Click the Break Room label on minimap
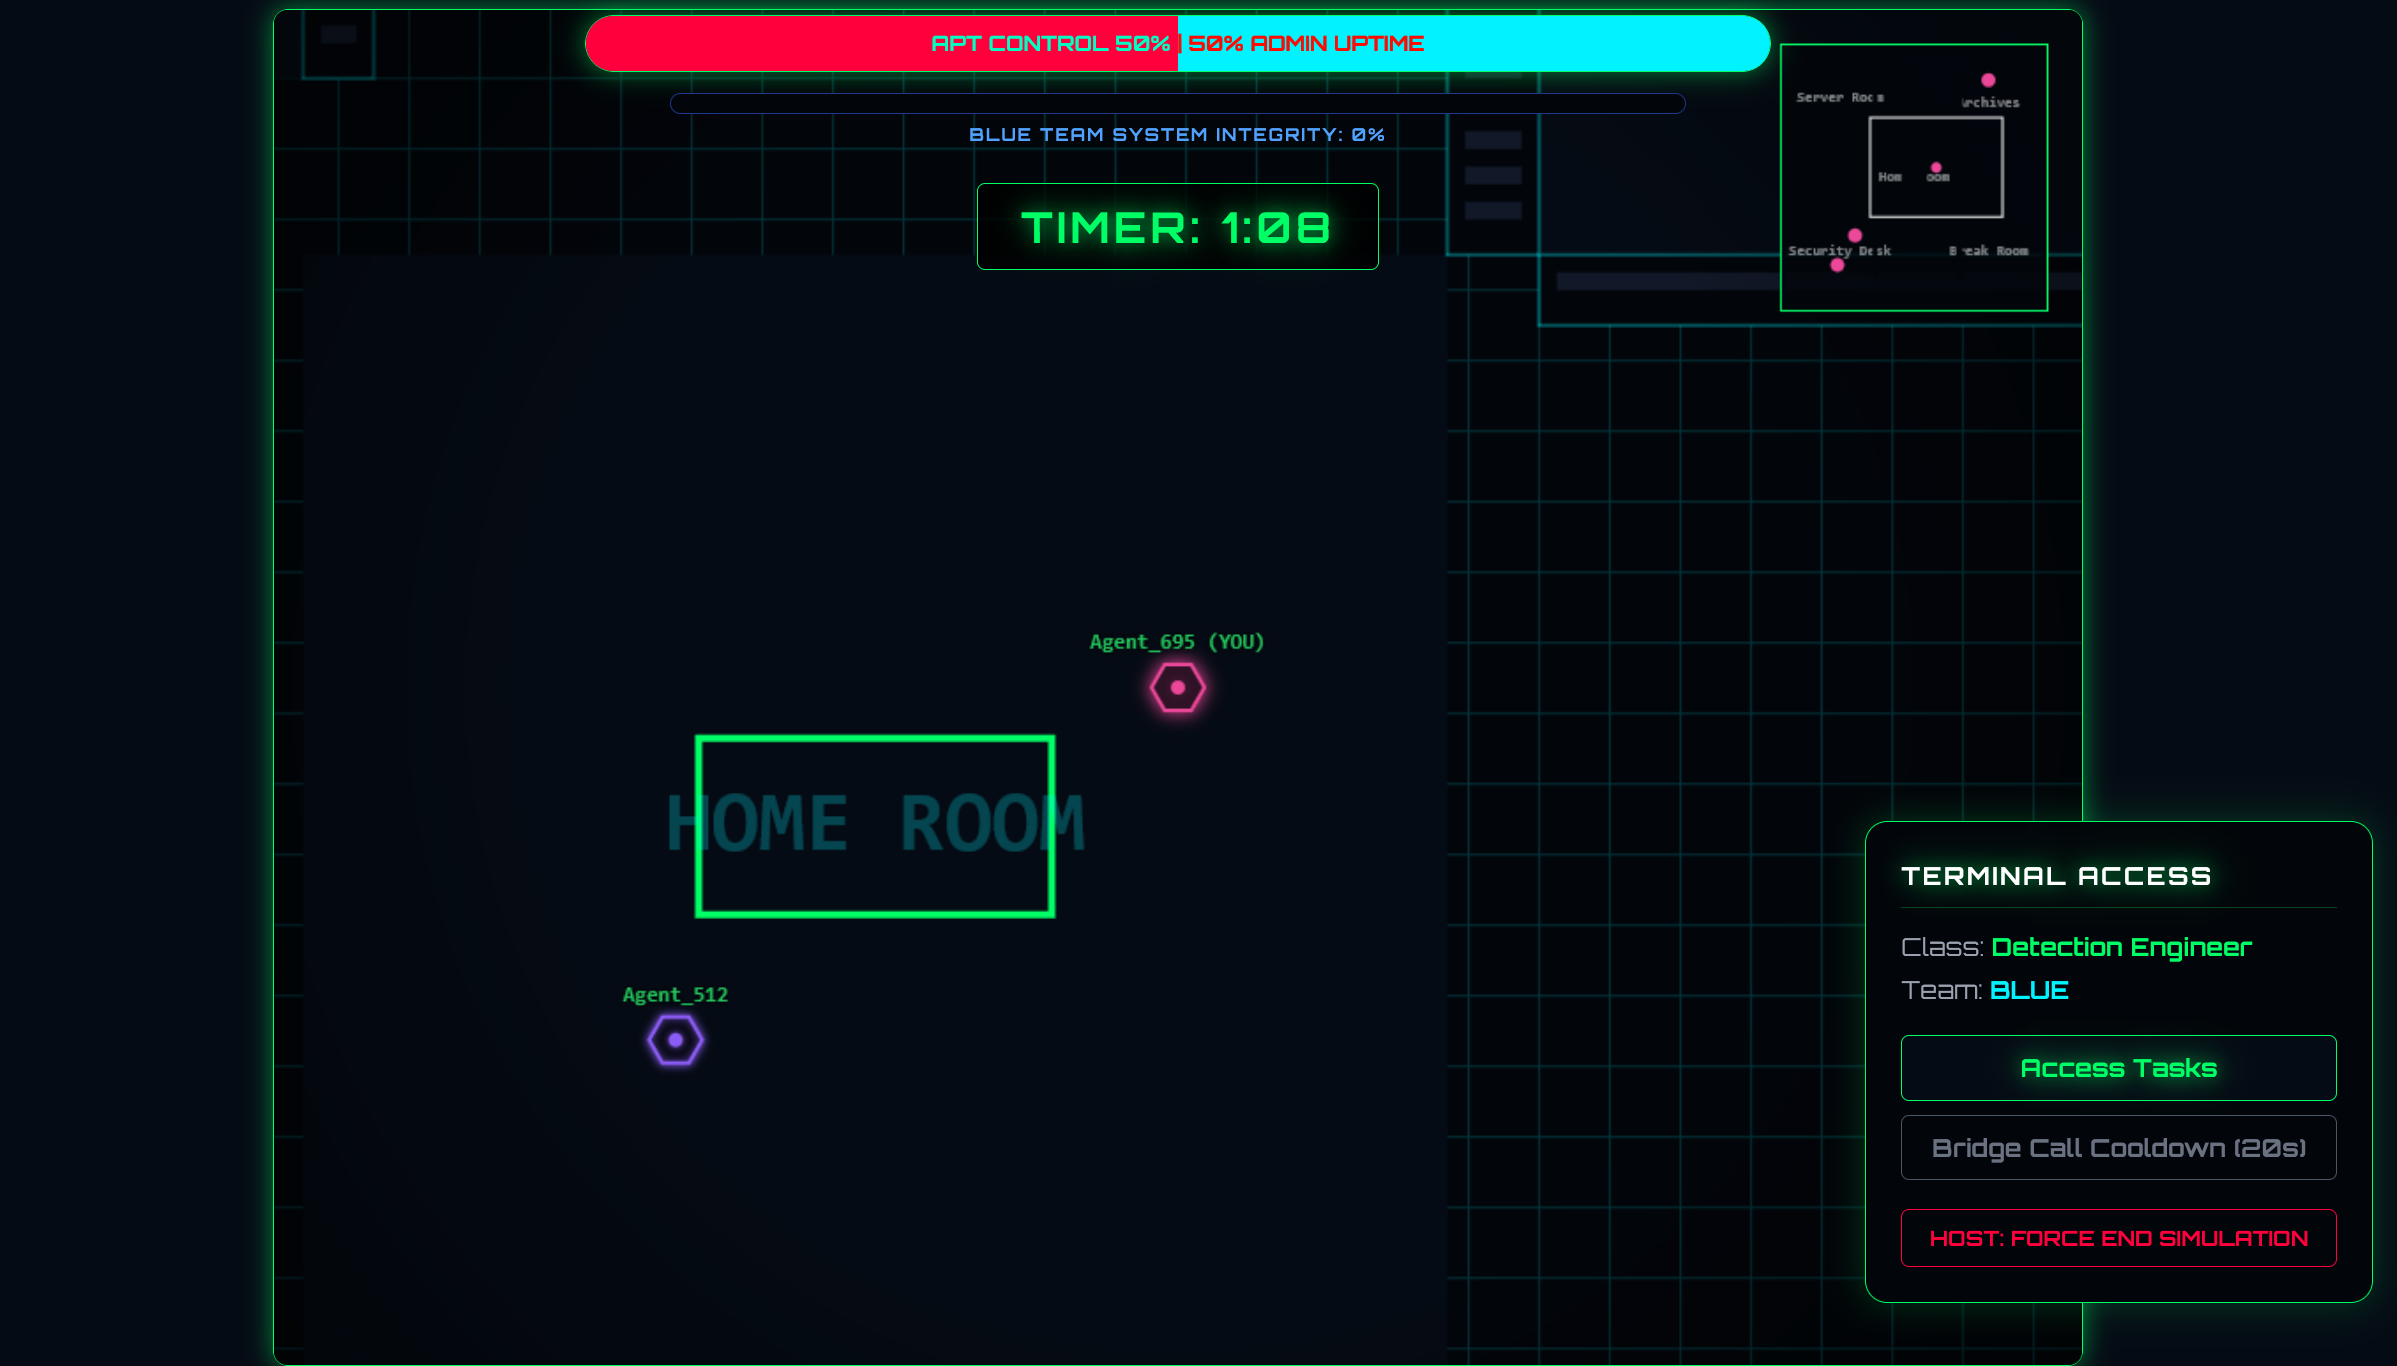Screen dimensions: 2397x1366 point(1988,251)
